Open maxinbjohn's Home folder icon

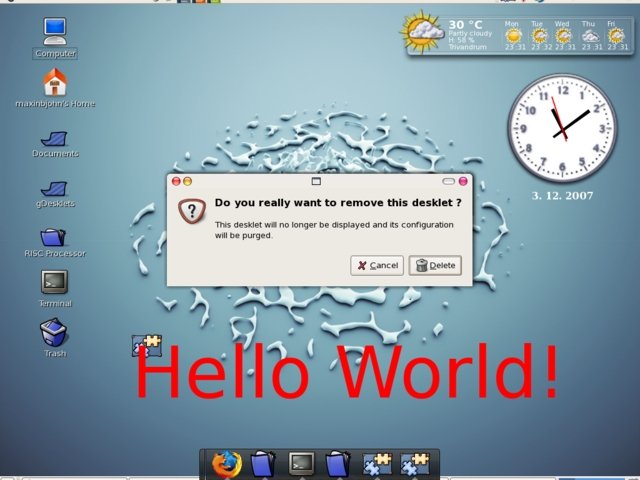(x=55, y=82)
